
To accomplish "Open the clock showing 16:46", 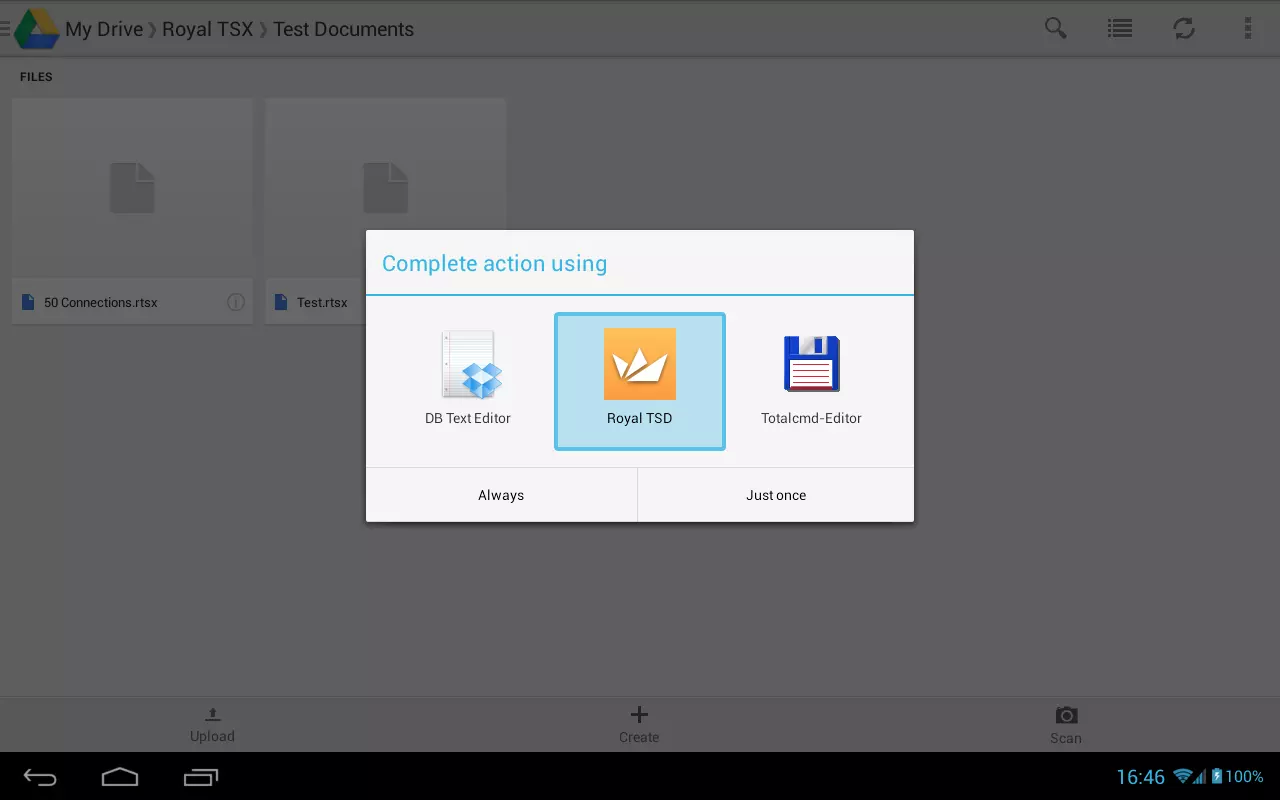I will (1140, 777).
